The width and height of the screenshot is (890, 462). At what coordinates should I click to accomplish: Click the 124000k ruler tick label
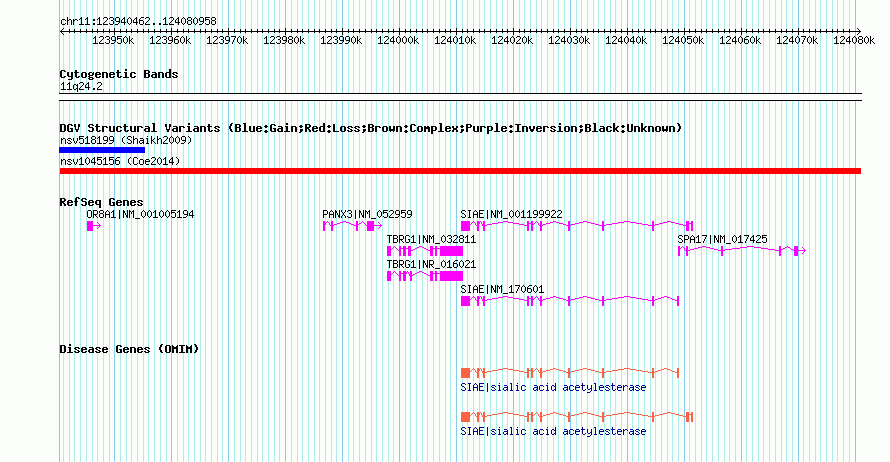398,41
